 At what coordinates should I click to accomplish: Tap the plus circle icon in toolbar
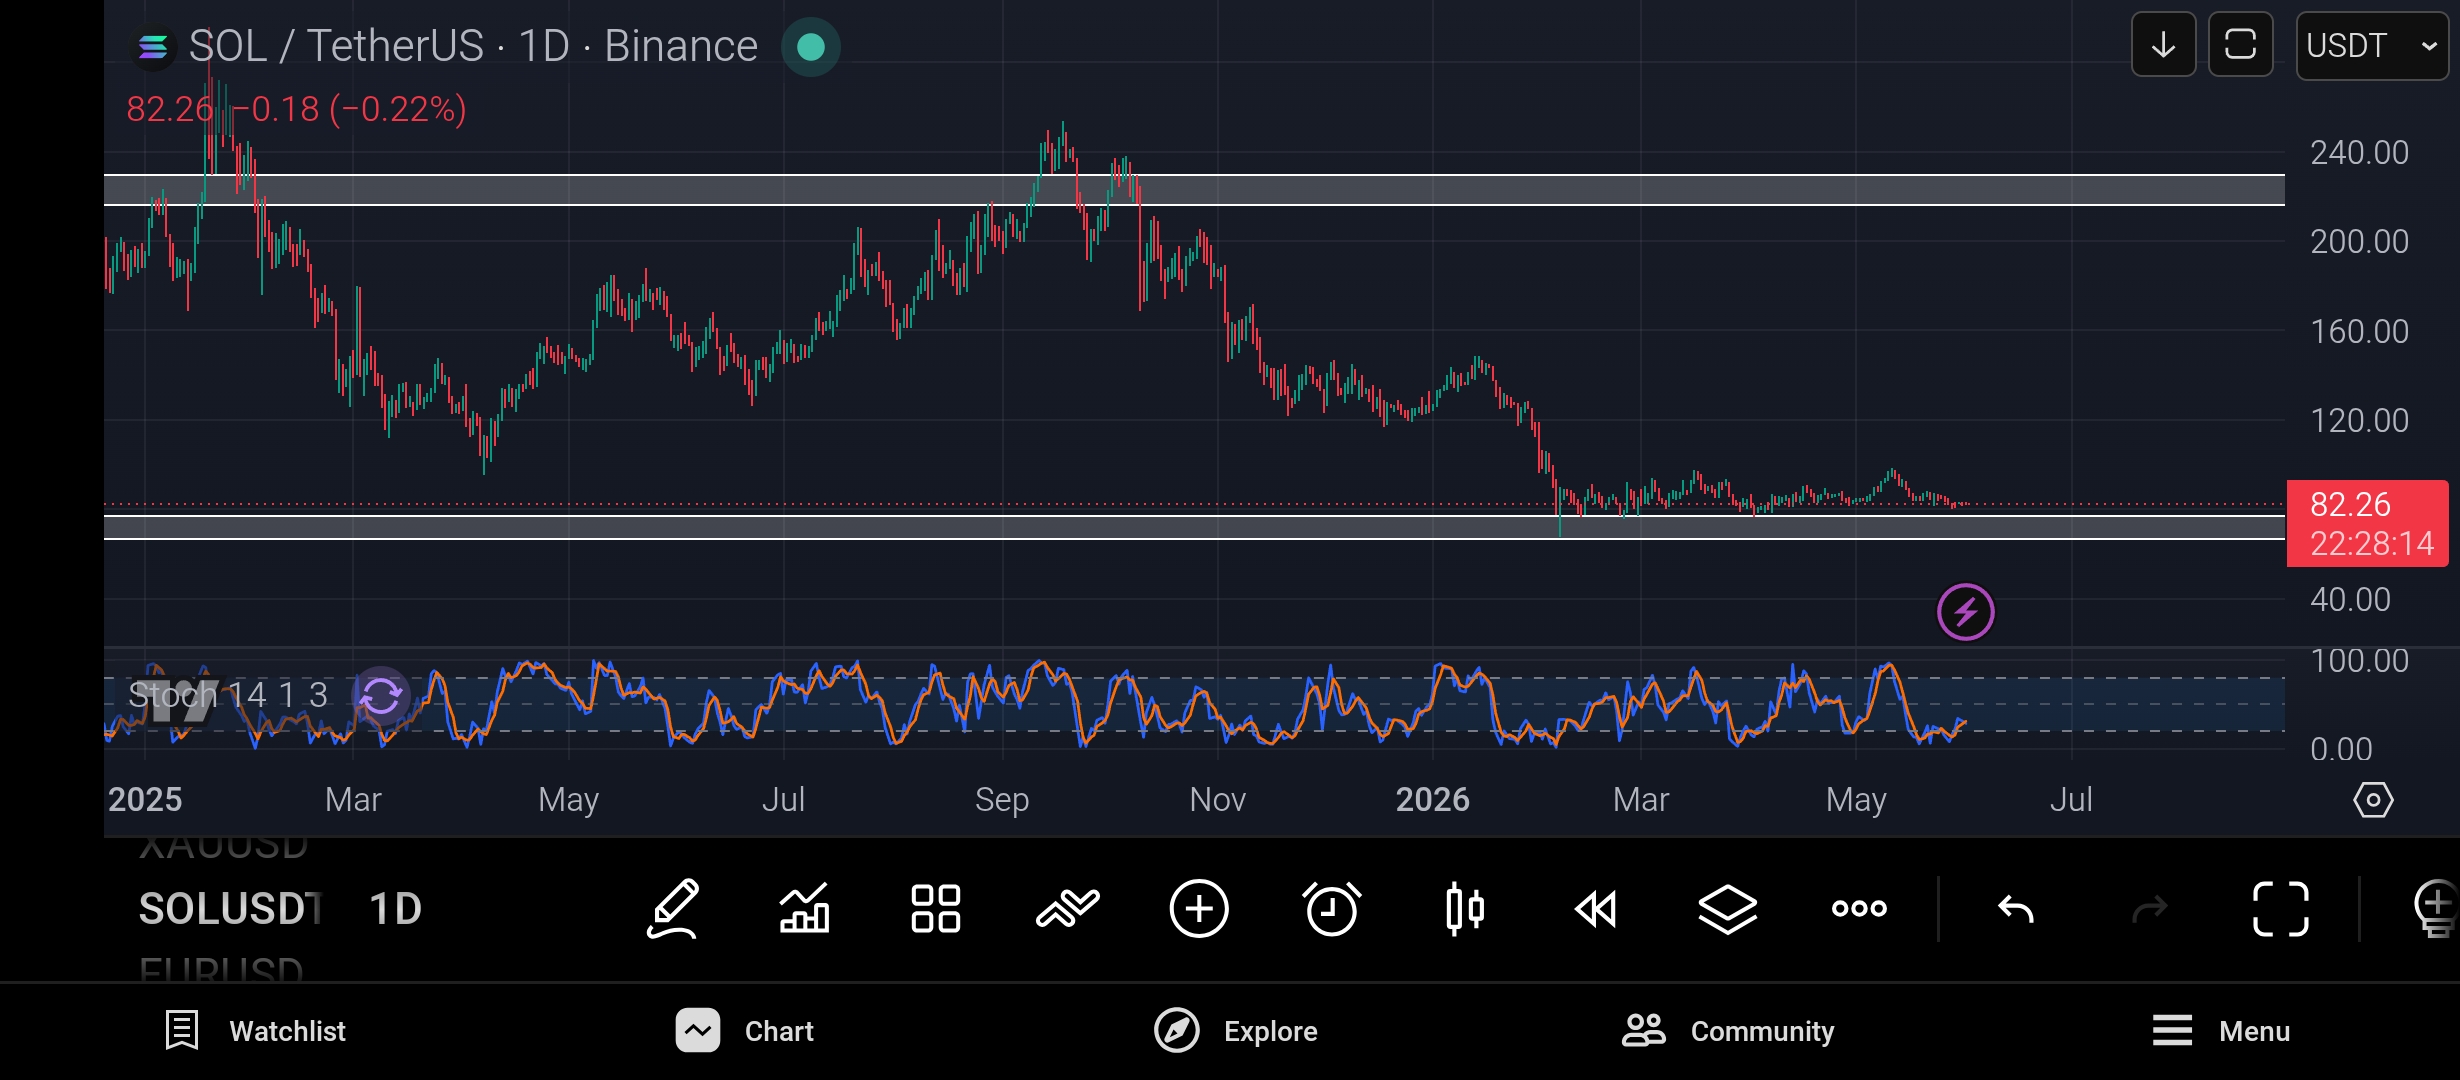point(1199,909)
